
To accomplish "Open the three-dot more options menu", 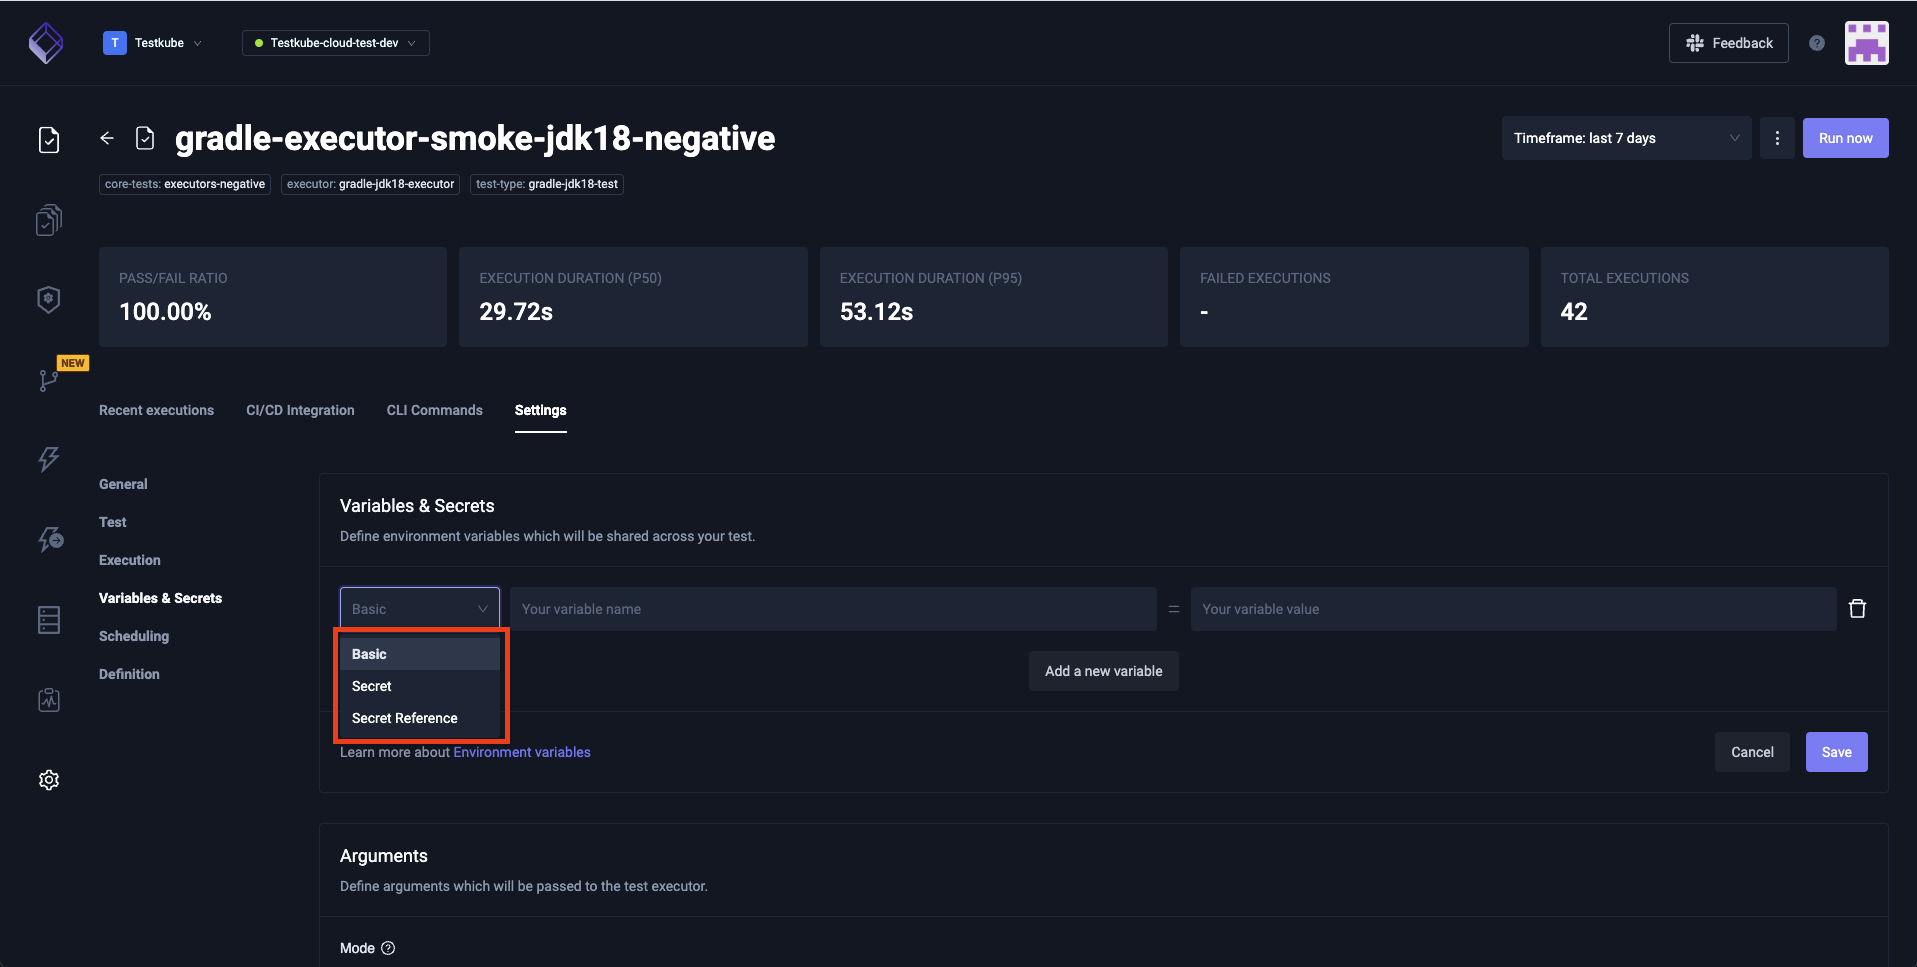I will pyautogui.click(x=1777, y=138).
